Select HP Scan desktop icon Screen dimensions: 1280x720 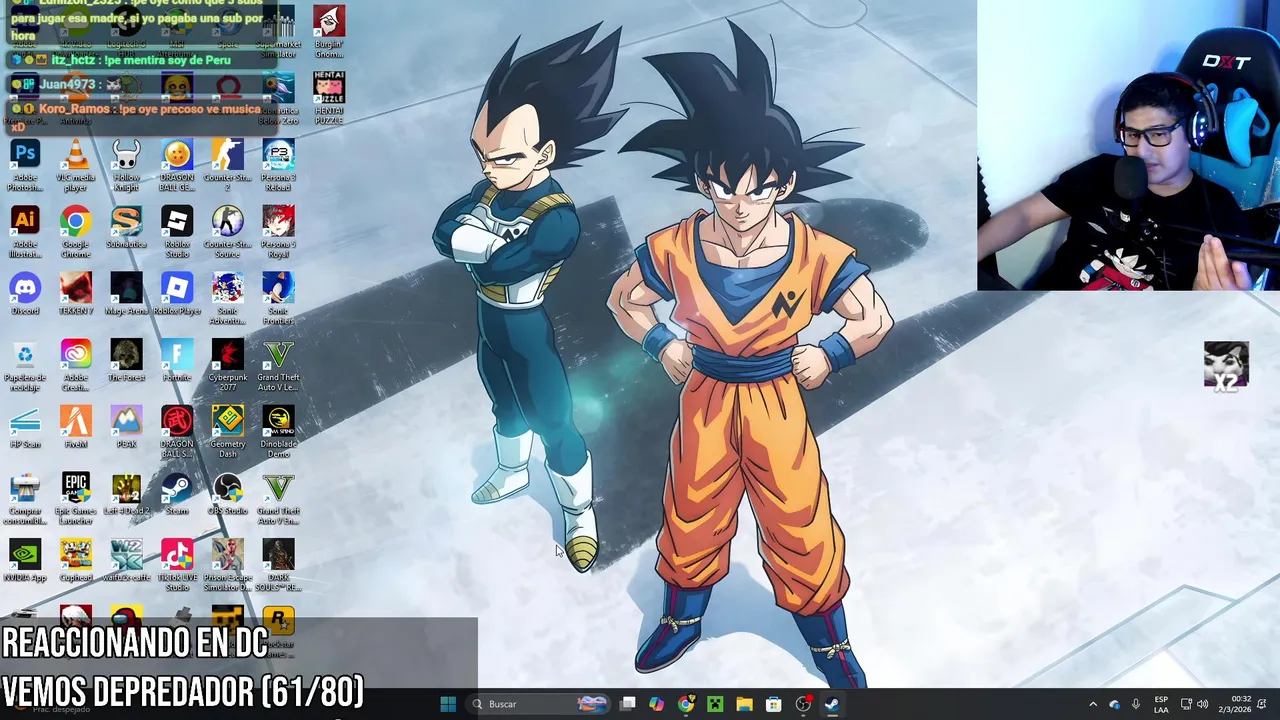25,427
